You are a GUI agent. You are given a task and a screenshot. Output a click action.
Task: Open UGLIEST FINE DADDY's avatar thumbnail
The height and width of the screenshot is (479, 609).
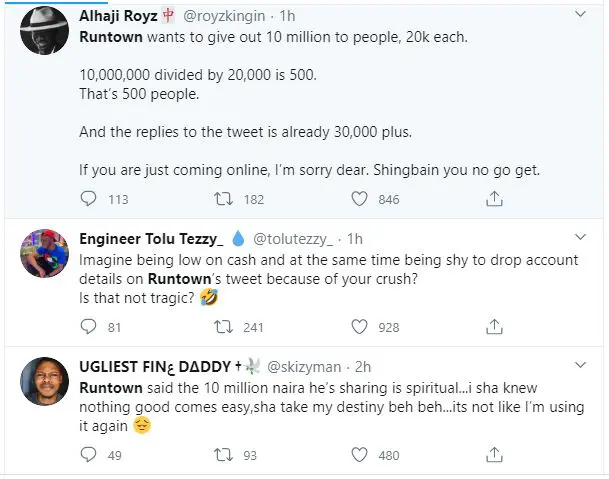47,383
